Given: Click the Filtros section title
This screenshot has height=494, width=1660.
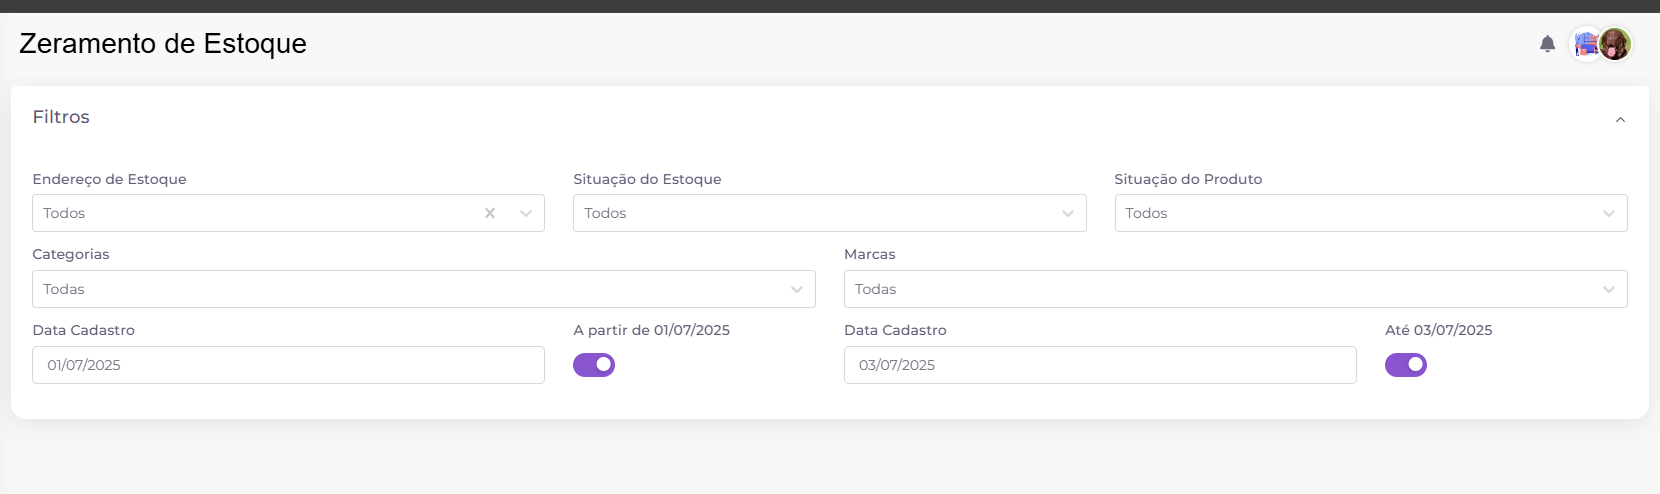Looking at the screenshot, I should [61, 117].
